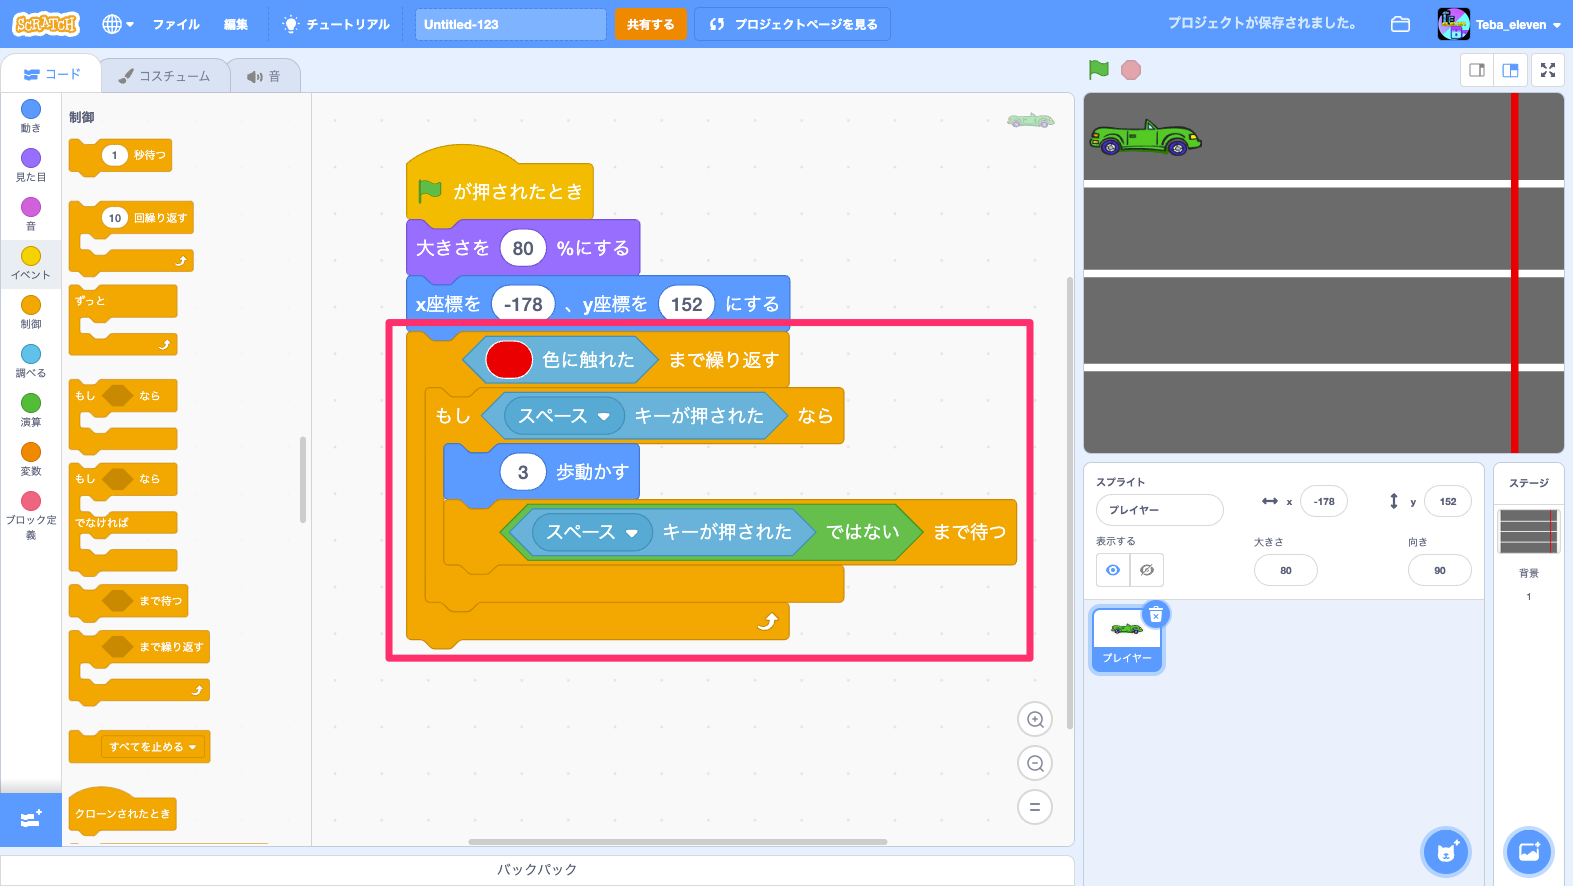This screenshot has height=886, width=1573.
Task: Open スペース key dropdown in the もし block
Action: pyautogui.click(x=564, y=416)
